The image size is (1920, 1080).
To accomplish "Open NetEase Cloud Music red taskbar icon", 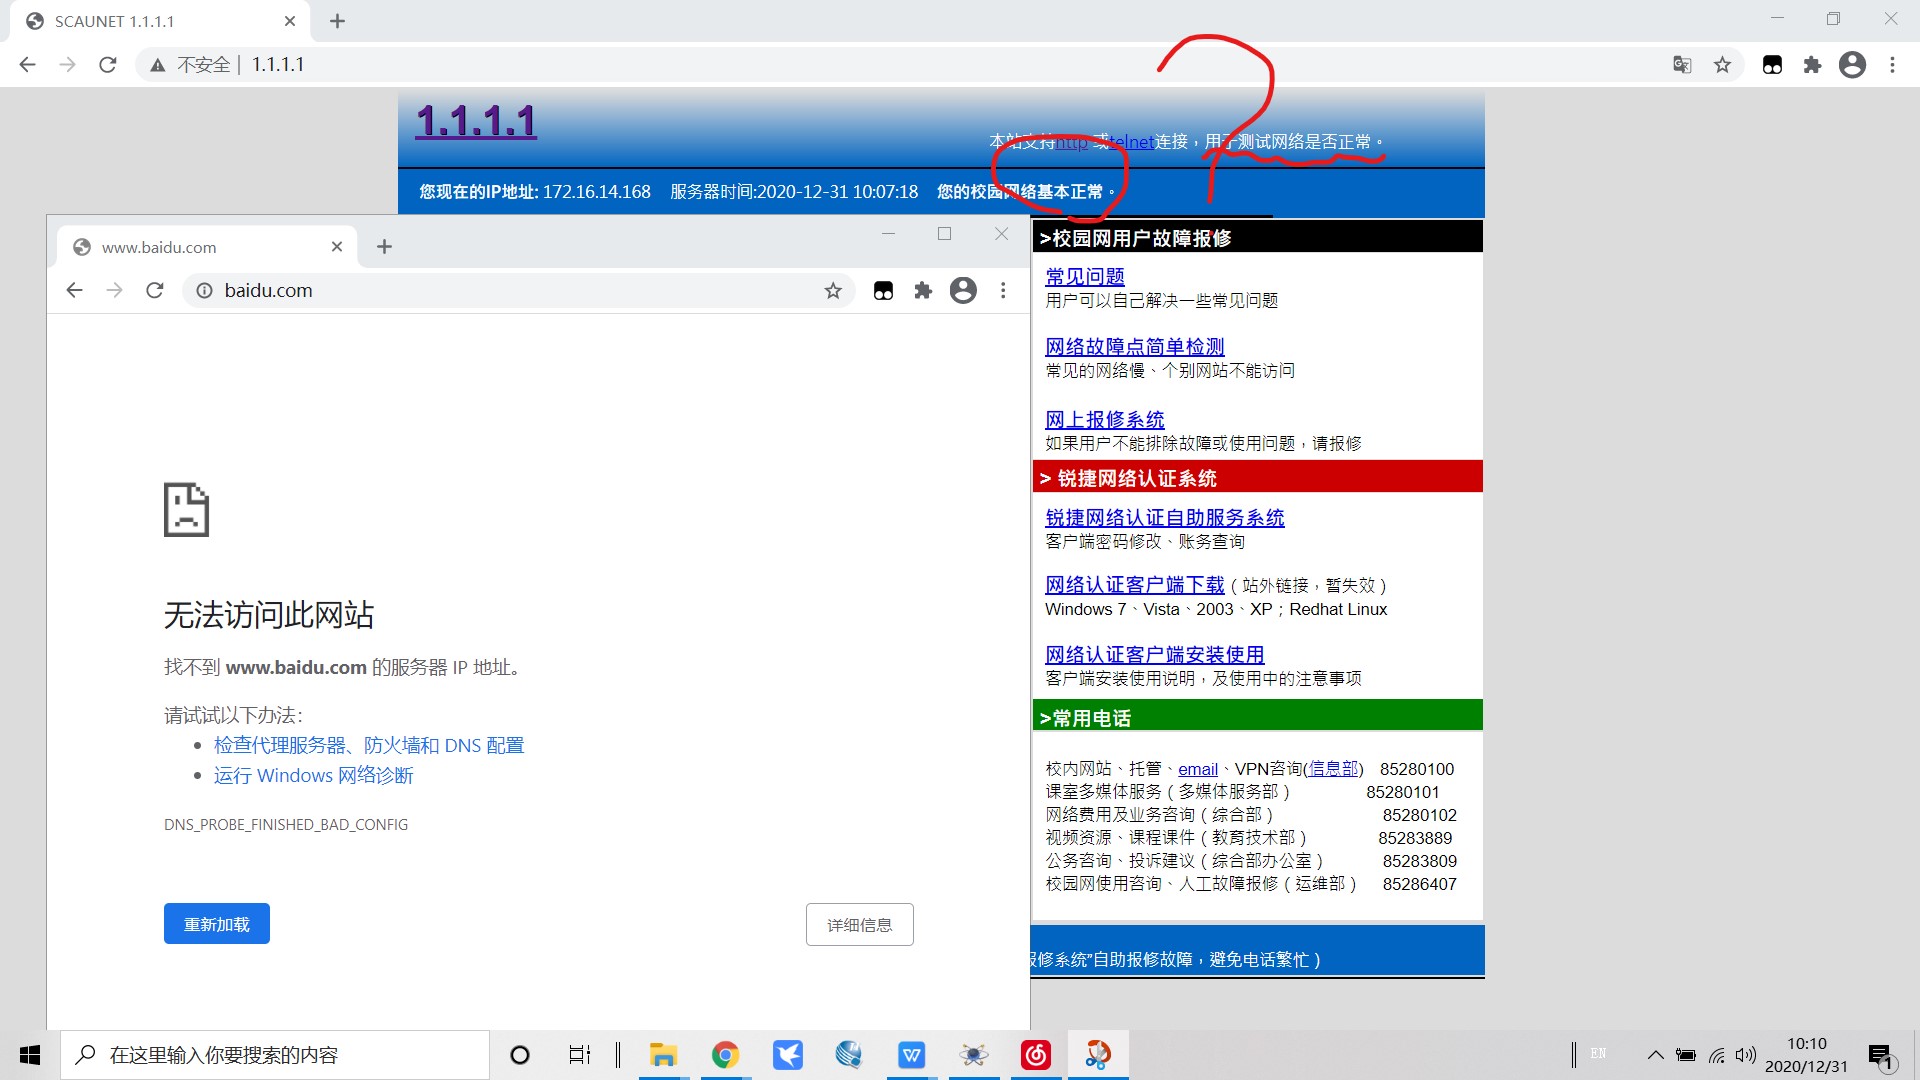I will tap(1036, 1055).
